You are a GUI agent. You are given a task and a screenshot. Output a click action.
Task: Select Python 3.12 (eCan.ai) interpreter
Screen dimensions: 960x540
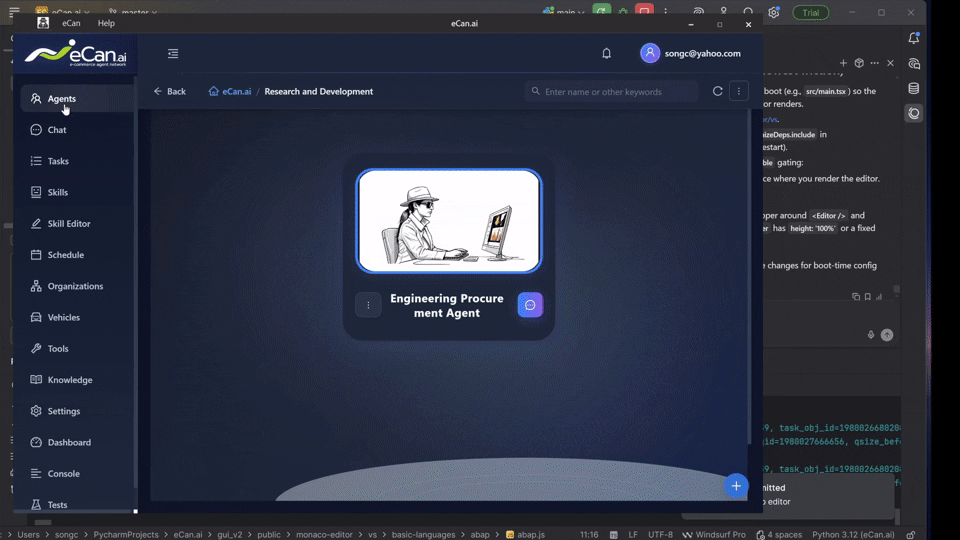(853, 534)
